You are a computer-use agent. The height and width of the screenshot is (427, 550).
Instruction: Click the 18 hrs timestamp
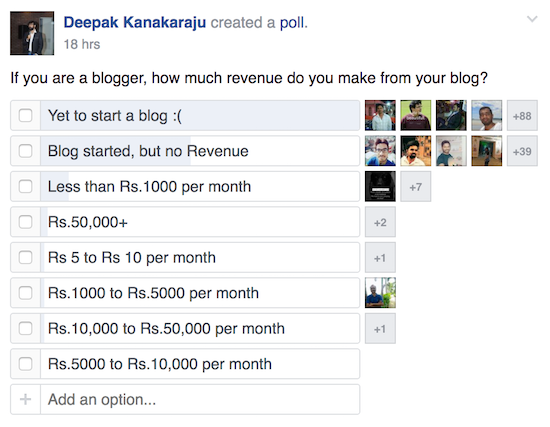(82, 45)
